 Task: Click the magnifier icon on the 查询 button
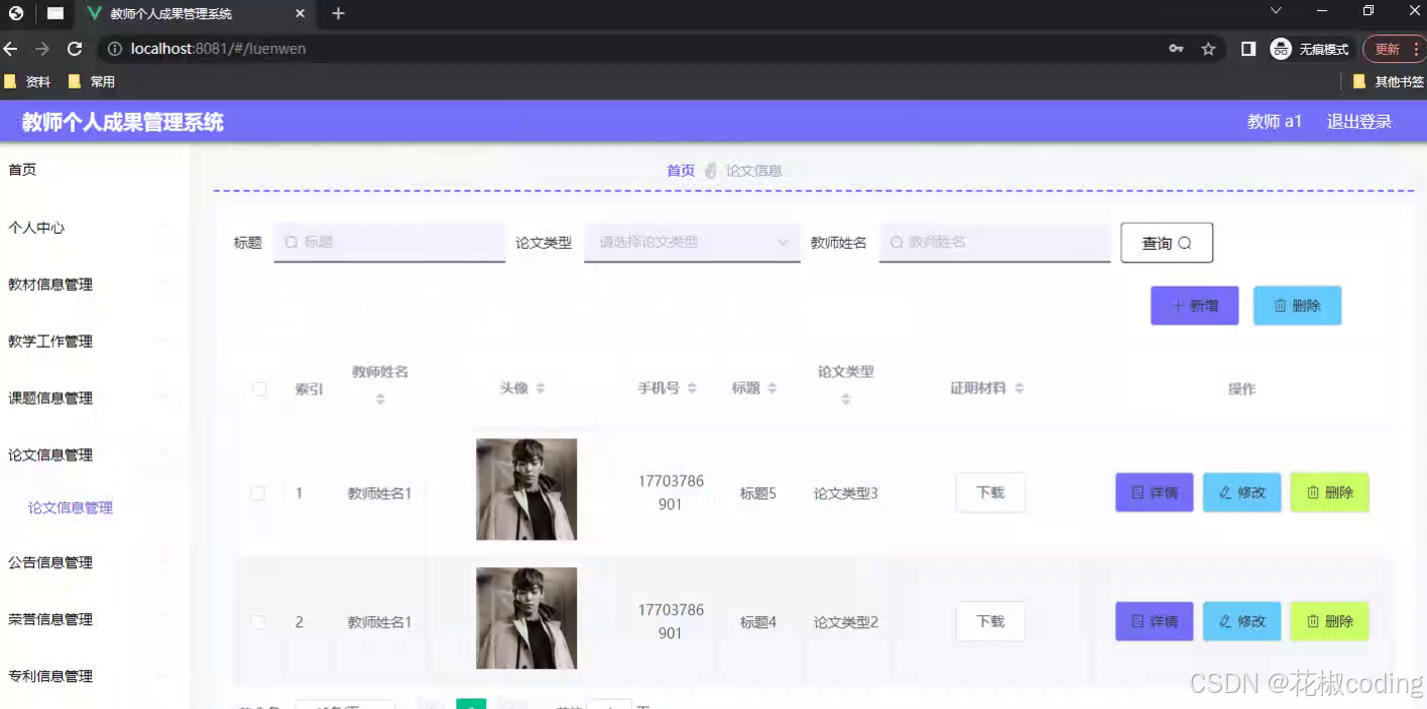(1185, 243)
